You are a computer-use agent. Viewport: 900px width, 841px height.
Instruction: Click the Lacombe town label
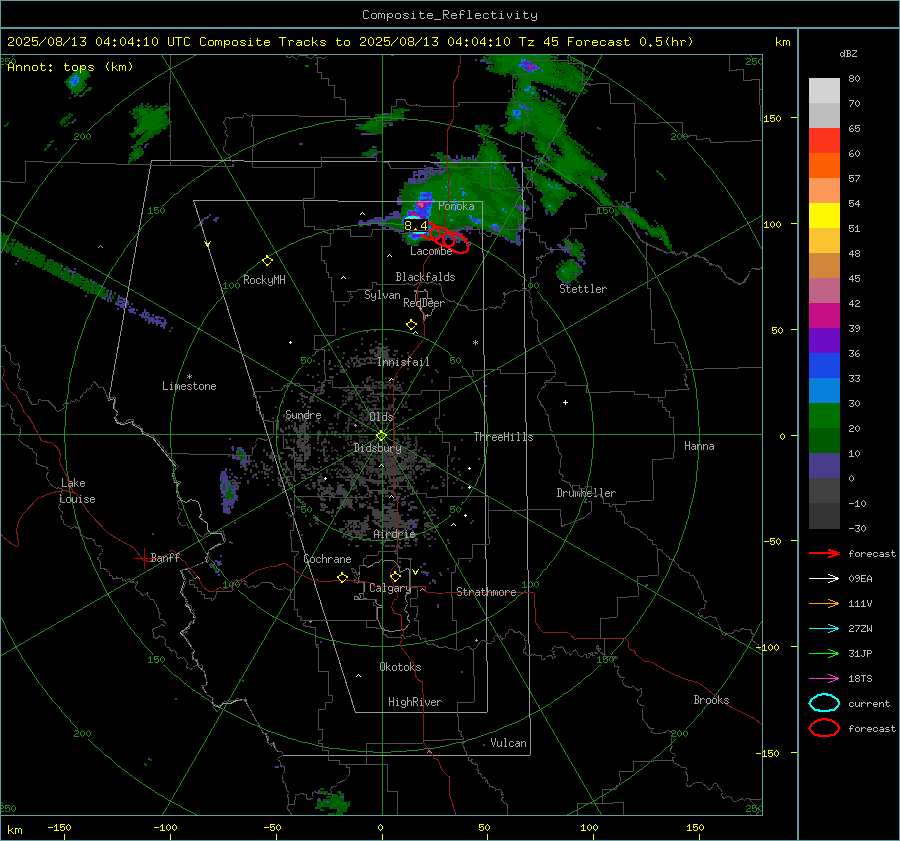point(431,251)
